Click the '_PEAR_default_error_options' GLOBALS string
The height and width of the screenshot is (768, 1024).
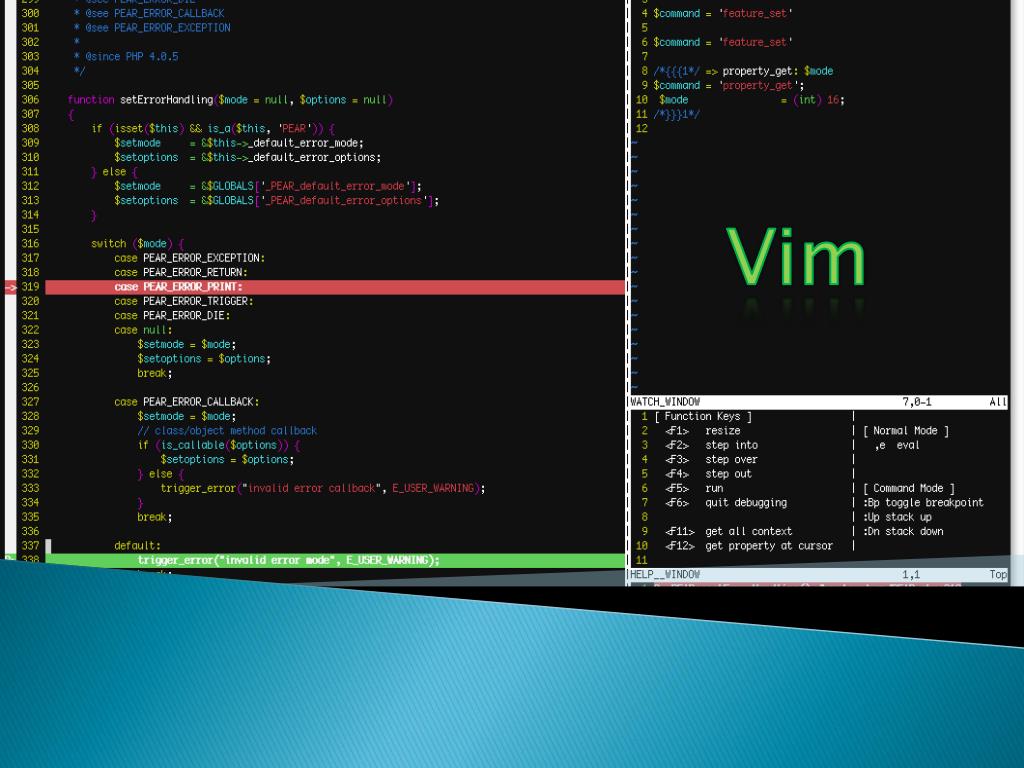coord(344,200)
